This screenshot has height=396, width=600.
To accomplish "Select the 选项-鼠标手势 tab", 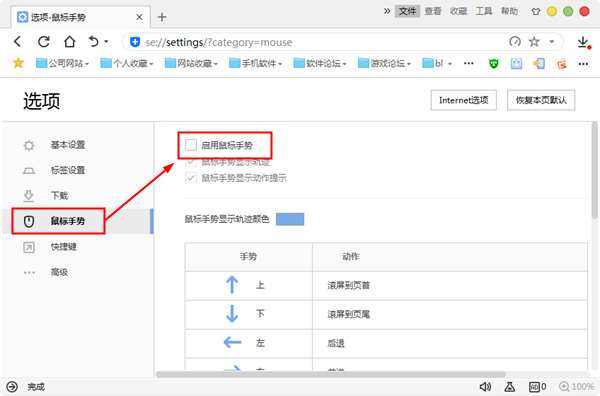I will [80, 17].
